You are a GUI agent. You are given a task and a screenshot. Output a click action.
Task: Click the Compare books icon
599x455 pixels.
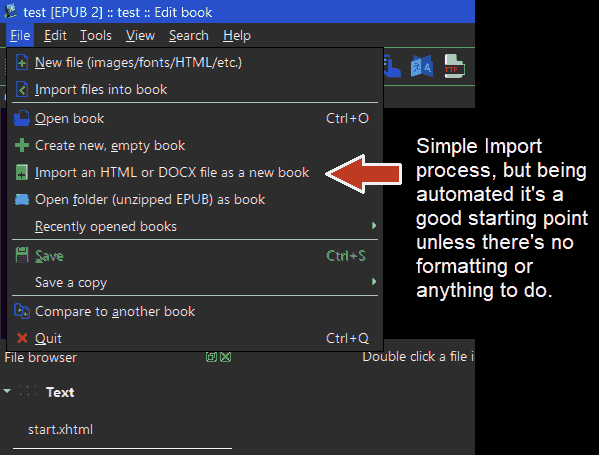22,311
